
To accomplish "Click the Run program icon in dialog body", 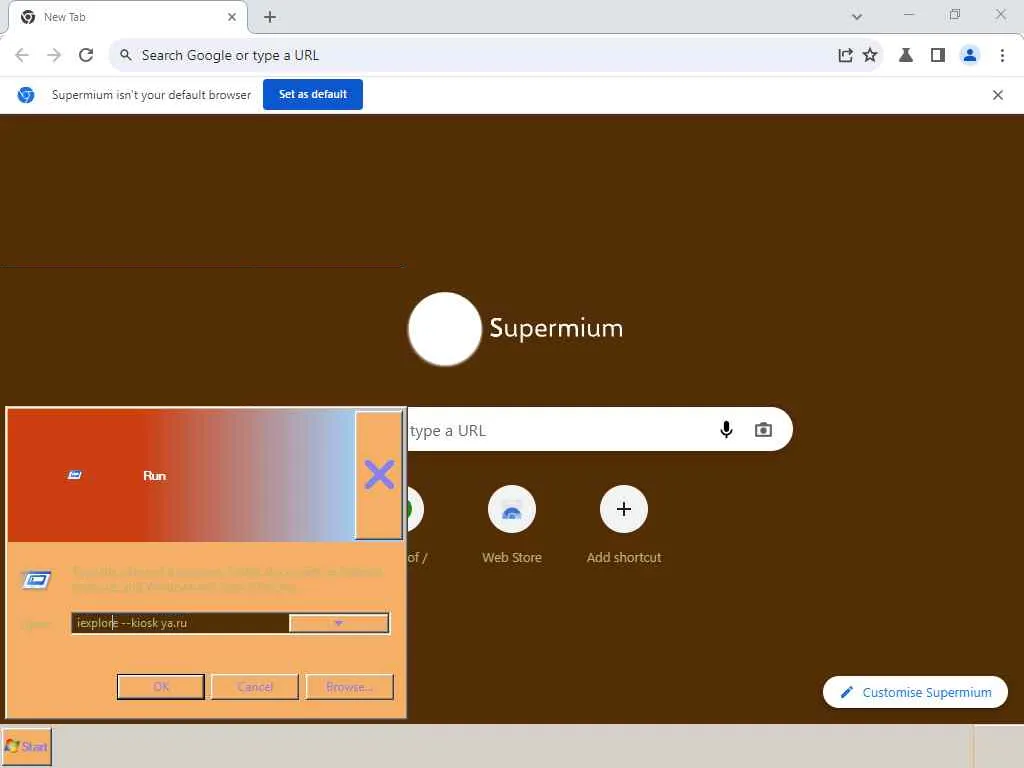I will coord(36,580).
